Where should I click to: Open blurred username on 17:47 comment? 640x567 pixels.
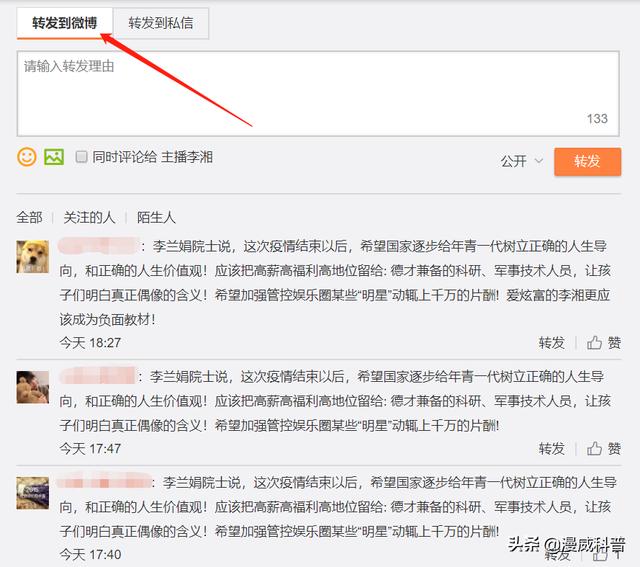point(97,376)
